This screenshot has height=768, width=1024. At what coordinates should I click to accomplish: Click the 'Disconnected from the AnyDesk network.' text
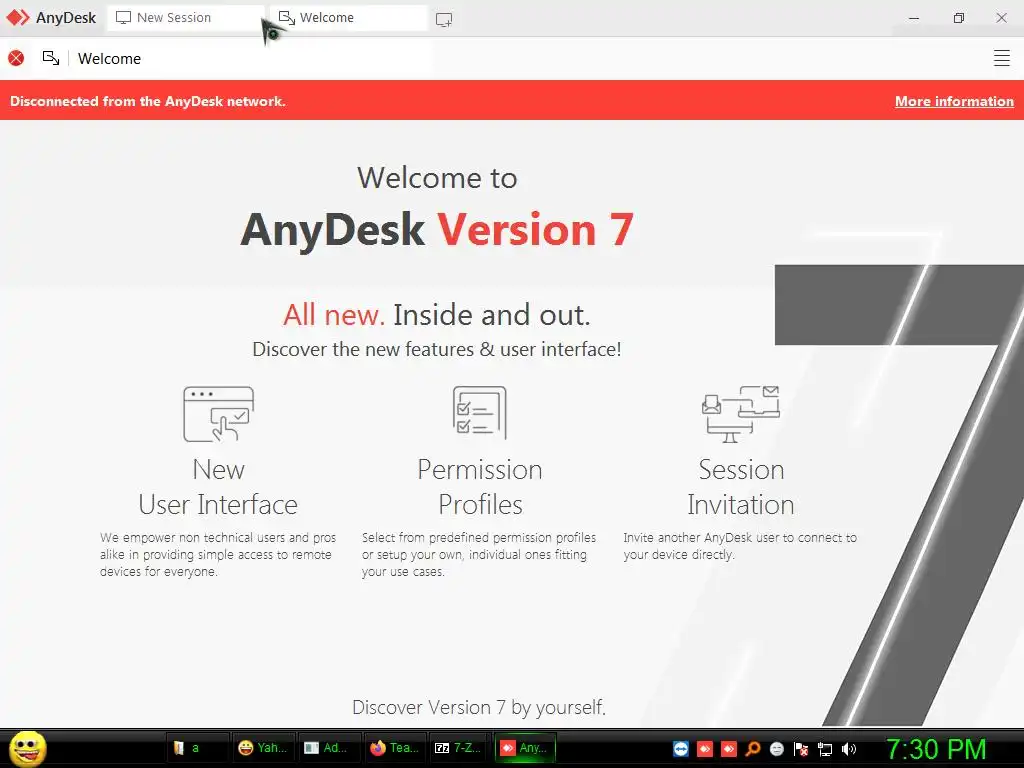(148, 101)
